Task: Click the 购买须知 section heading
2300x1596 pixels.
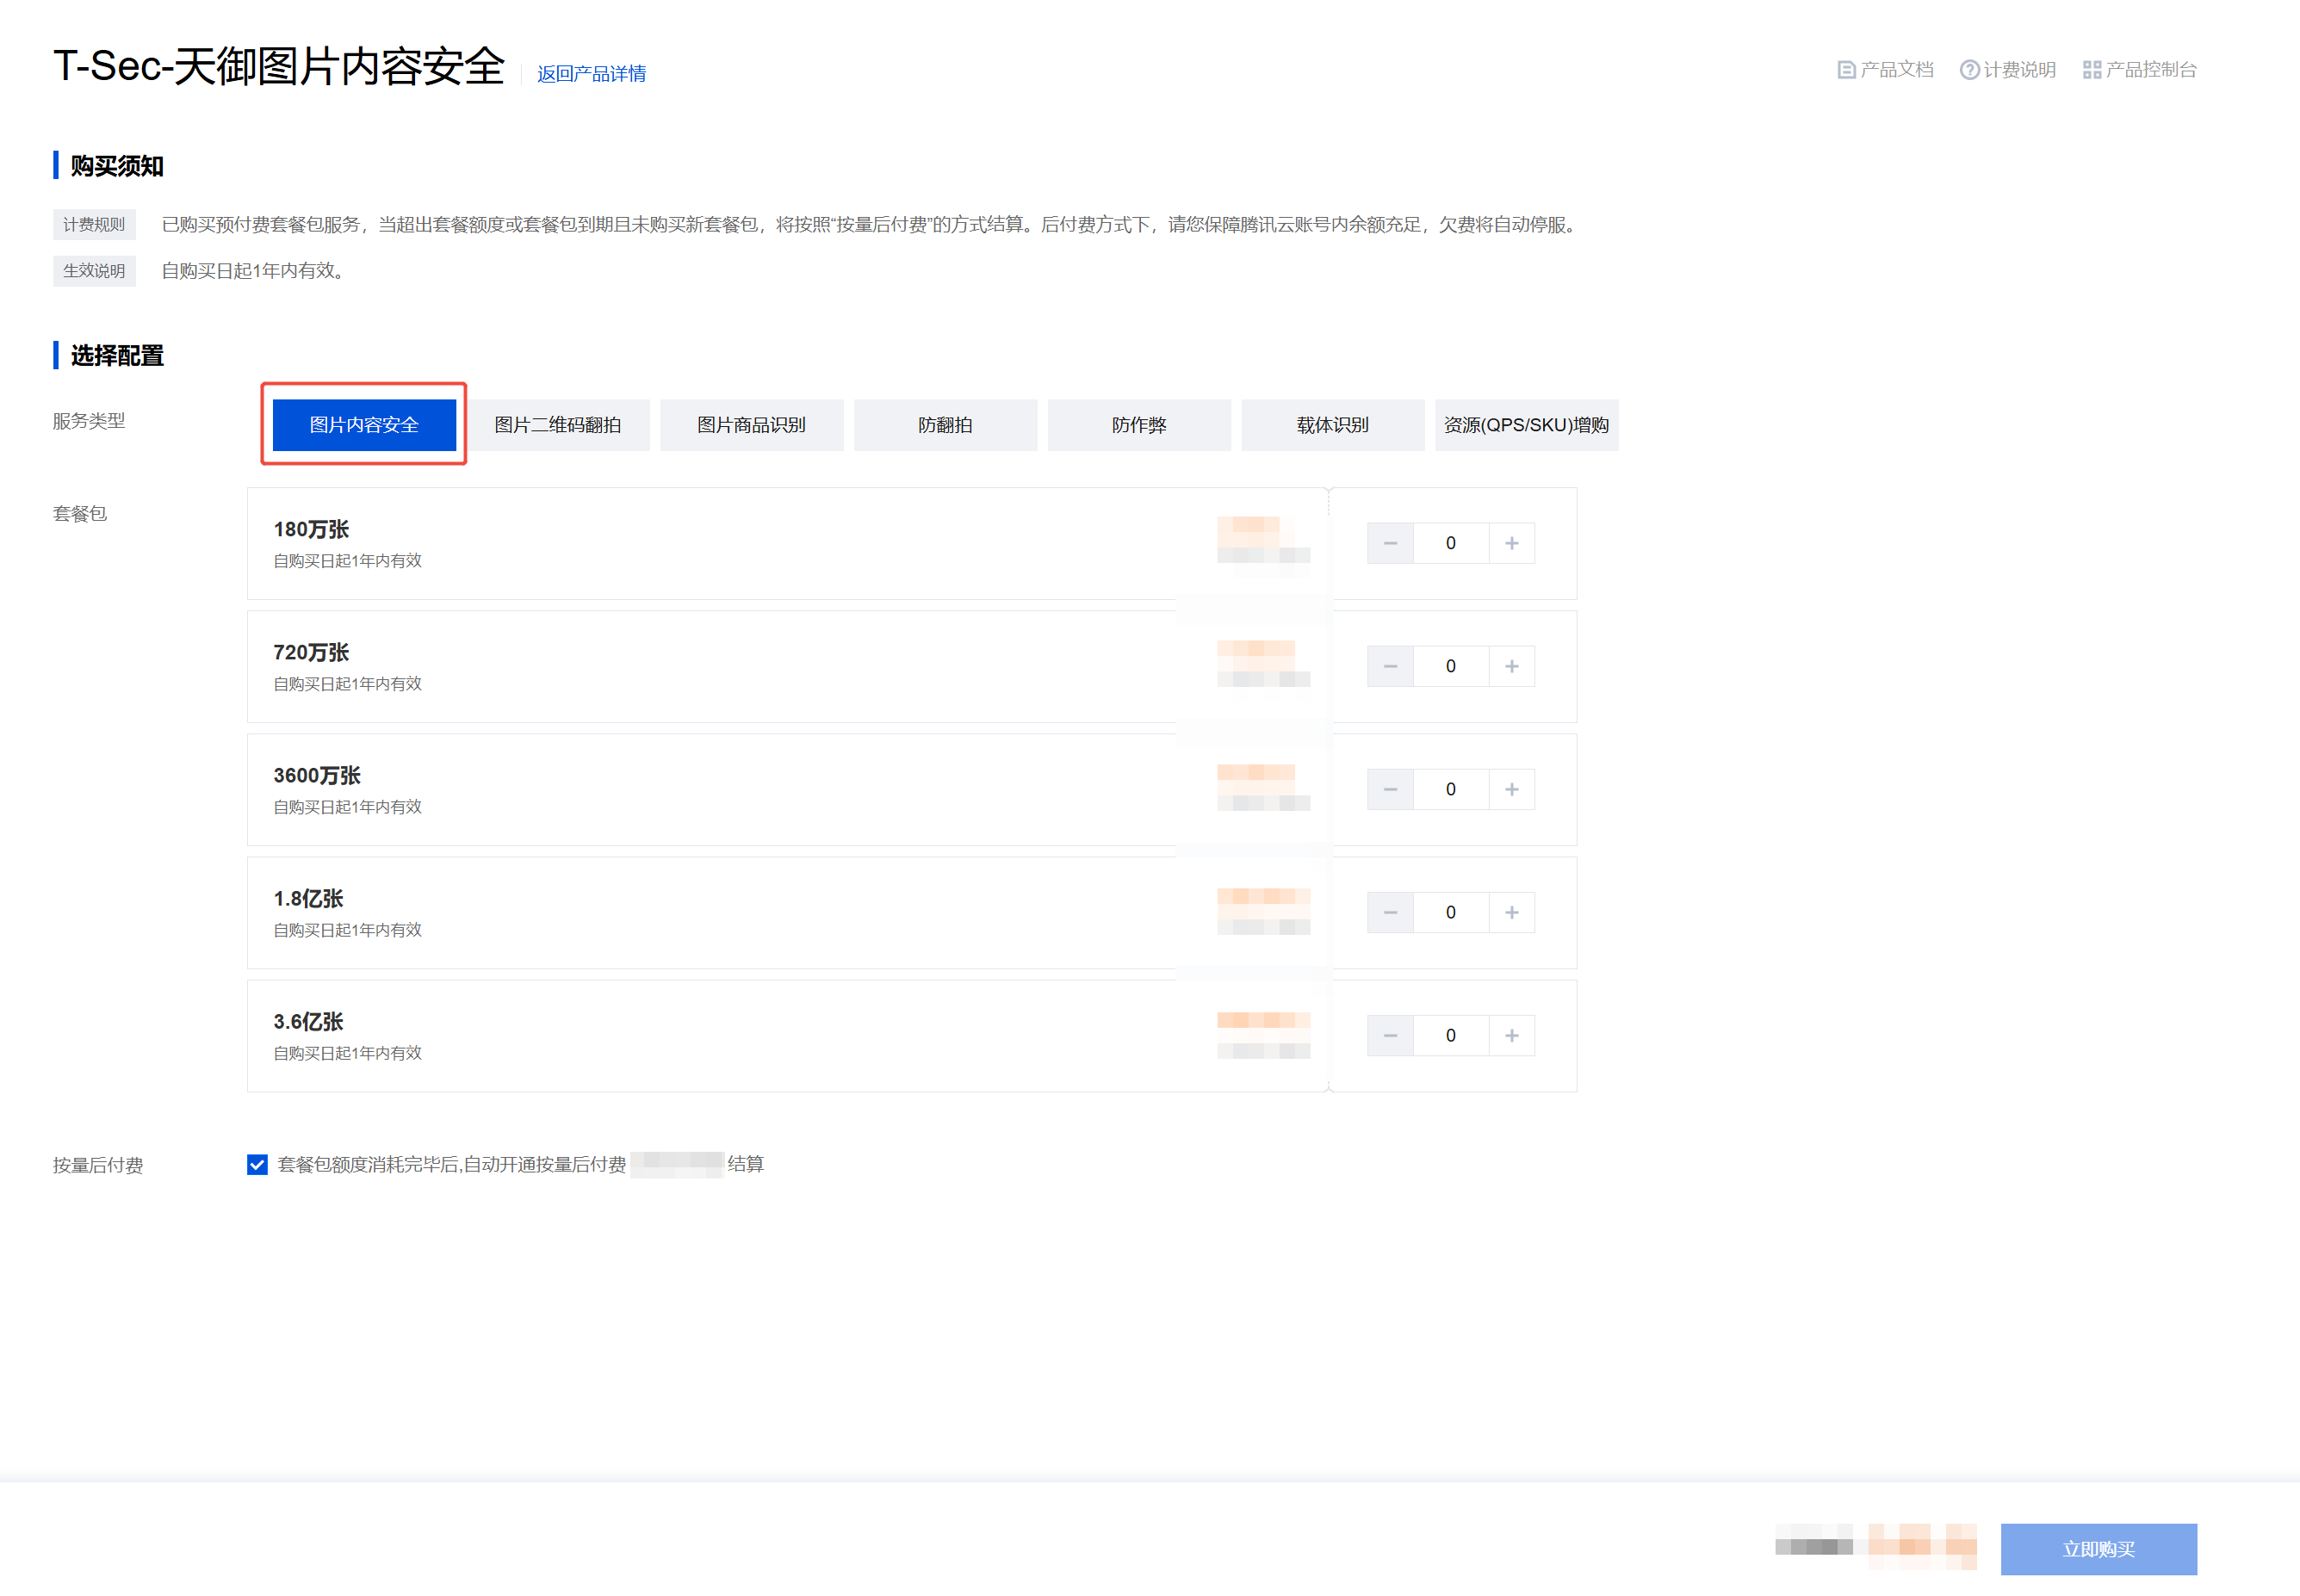Action: [x=117, y=165]
